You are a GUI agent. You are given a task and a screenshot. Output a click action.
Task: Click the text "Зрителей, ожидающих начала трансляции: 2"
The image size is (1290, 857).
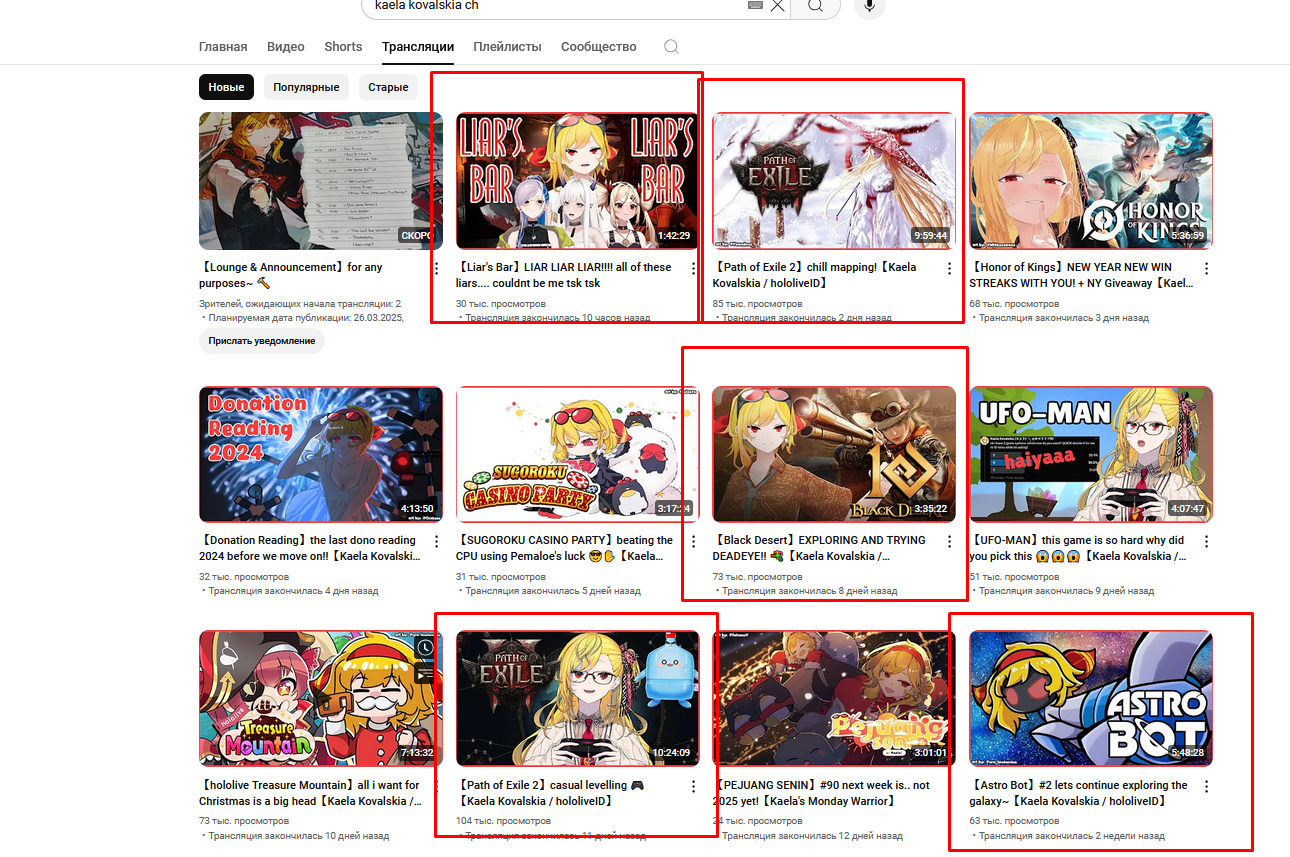pos(300,303)
